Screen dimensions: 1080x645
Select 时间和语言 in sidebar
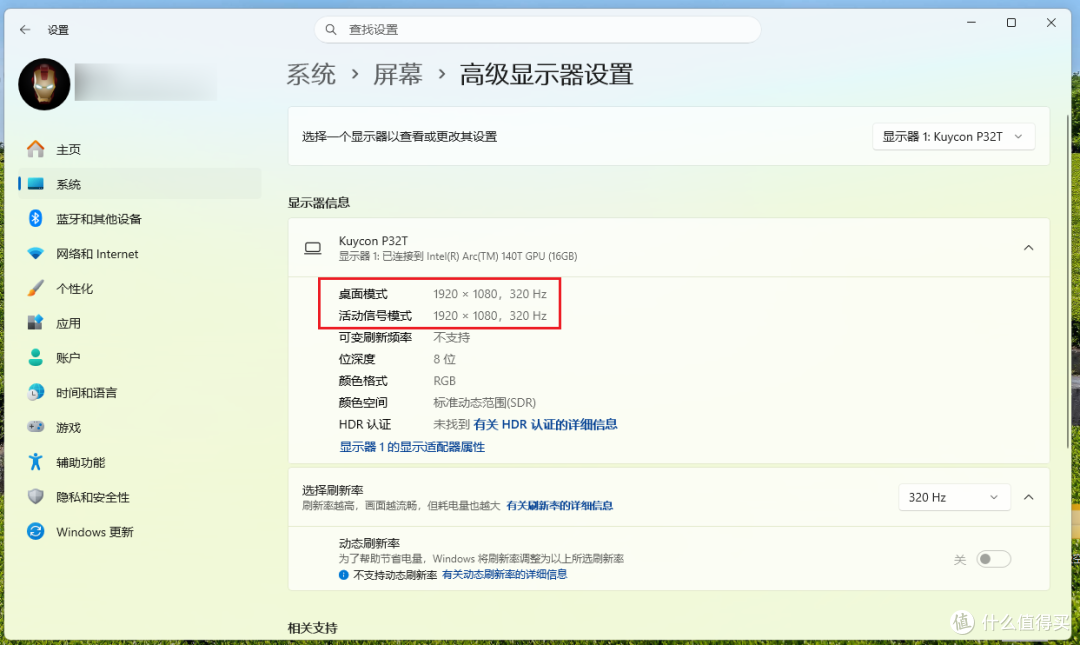click(140, 392)
